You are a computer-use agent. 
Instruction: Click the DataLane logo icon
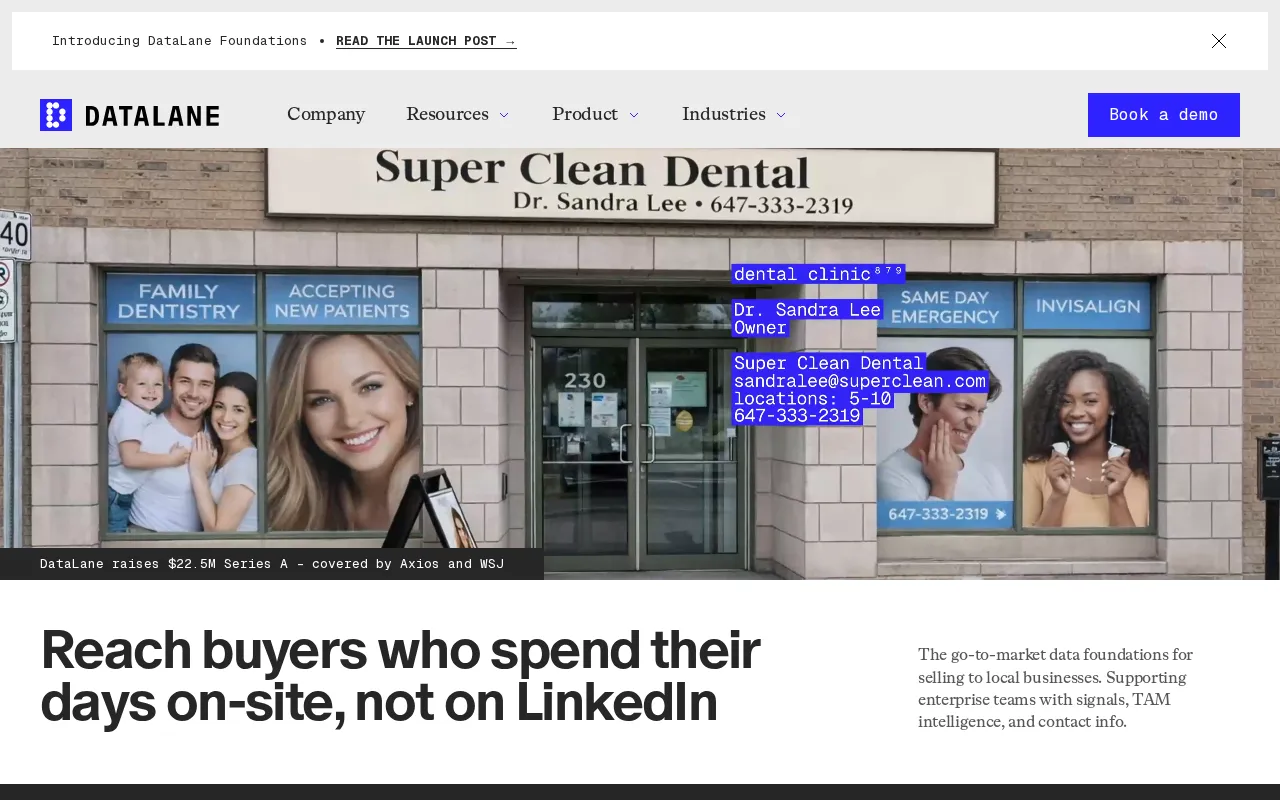[56, 115]
